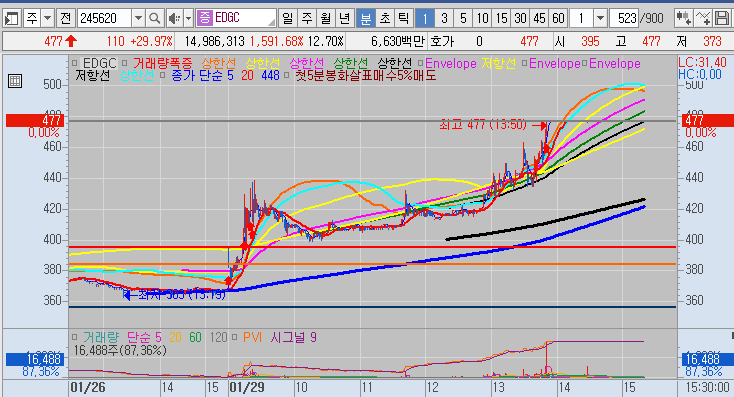
Task: Click the red 477 current price marker
Action: (x=35, y=120)
